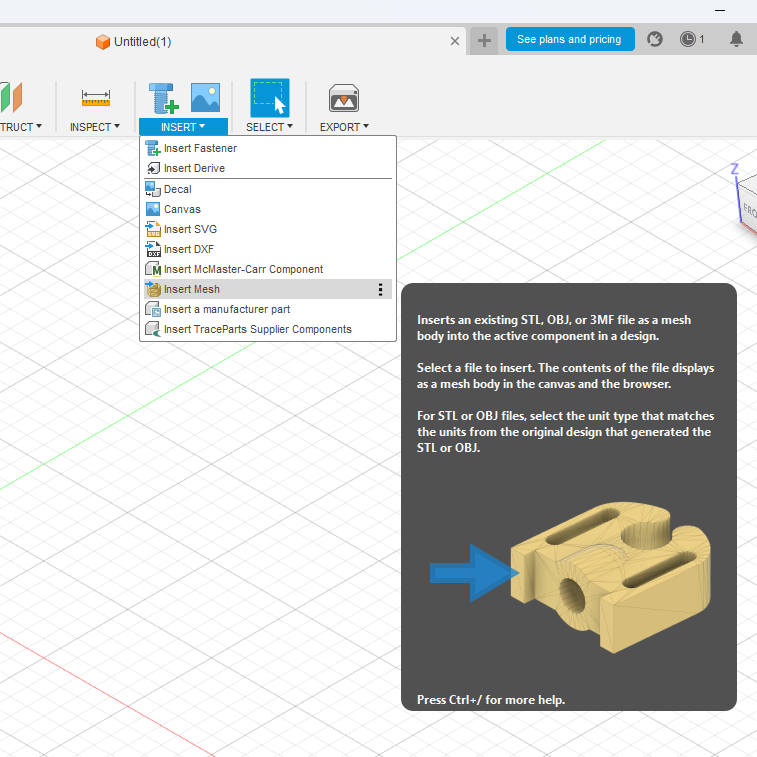
Task: Click the Measure ruler icon
Action: click(96, 98)
